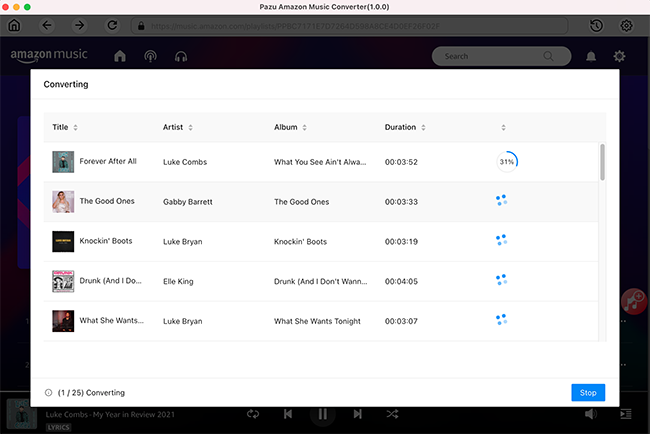Click the 31% progress circle
650x434 pixels.
(x=507, y=162)
